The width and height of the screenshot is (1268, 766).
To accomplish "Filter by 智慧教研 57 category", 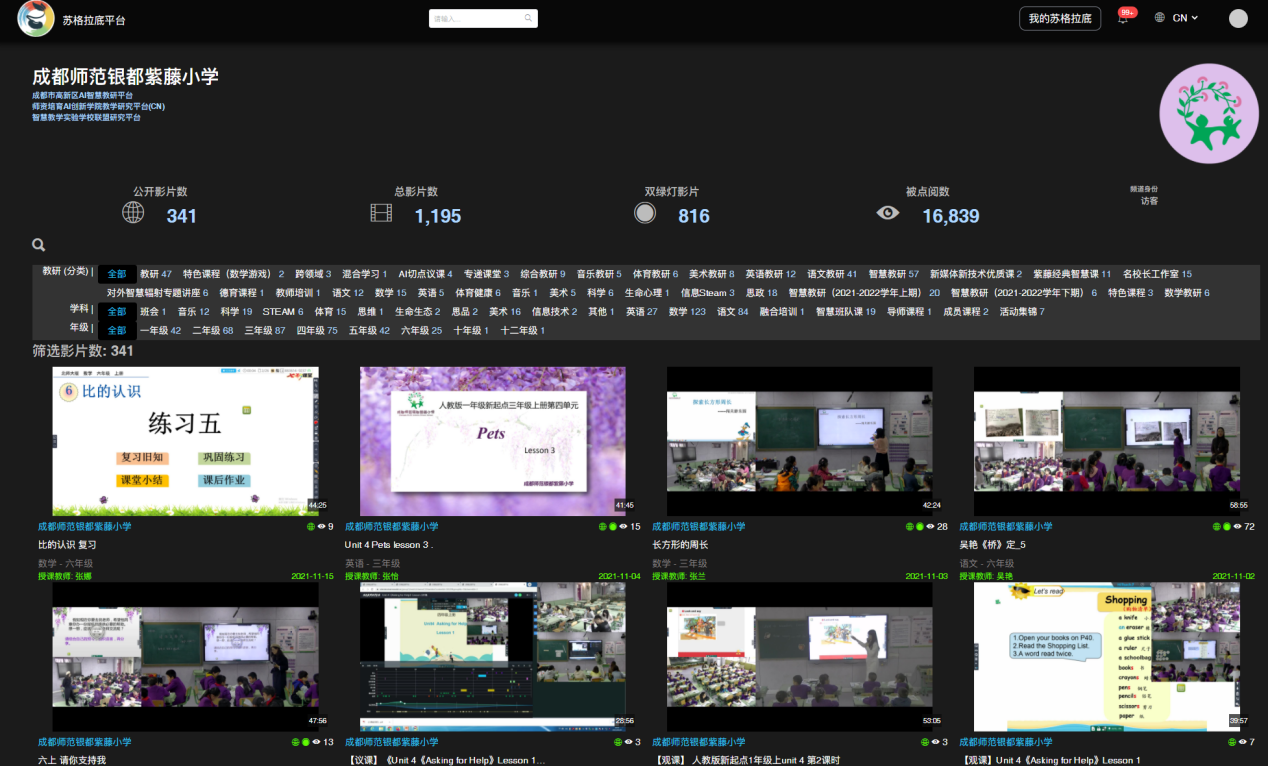I will point(893,274).
